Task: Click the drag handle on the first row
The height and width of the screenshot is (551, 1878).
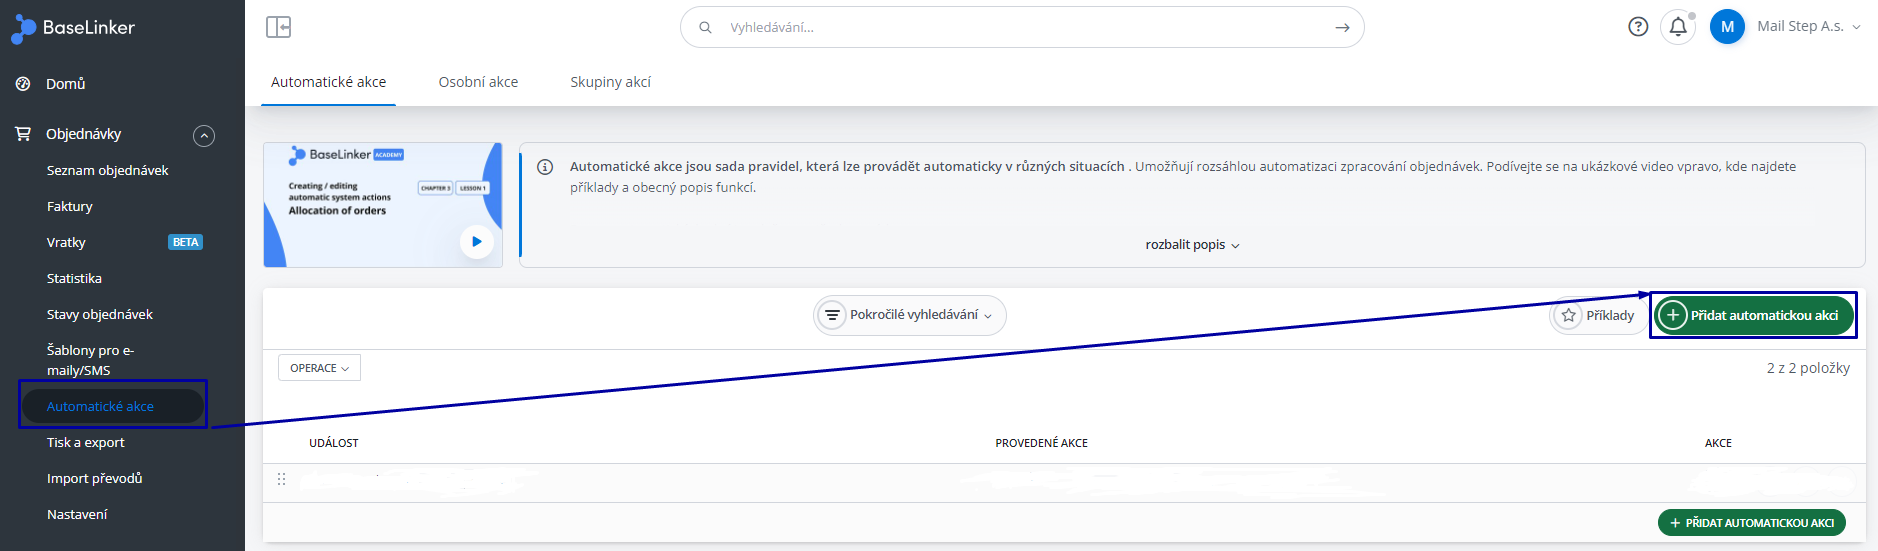Action: click(281, 479)
